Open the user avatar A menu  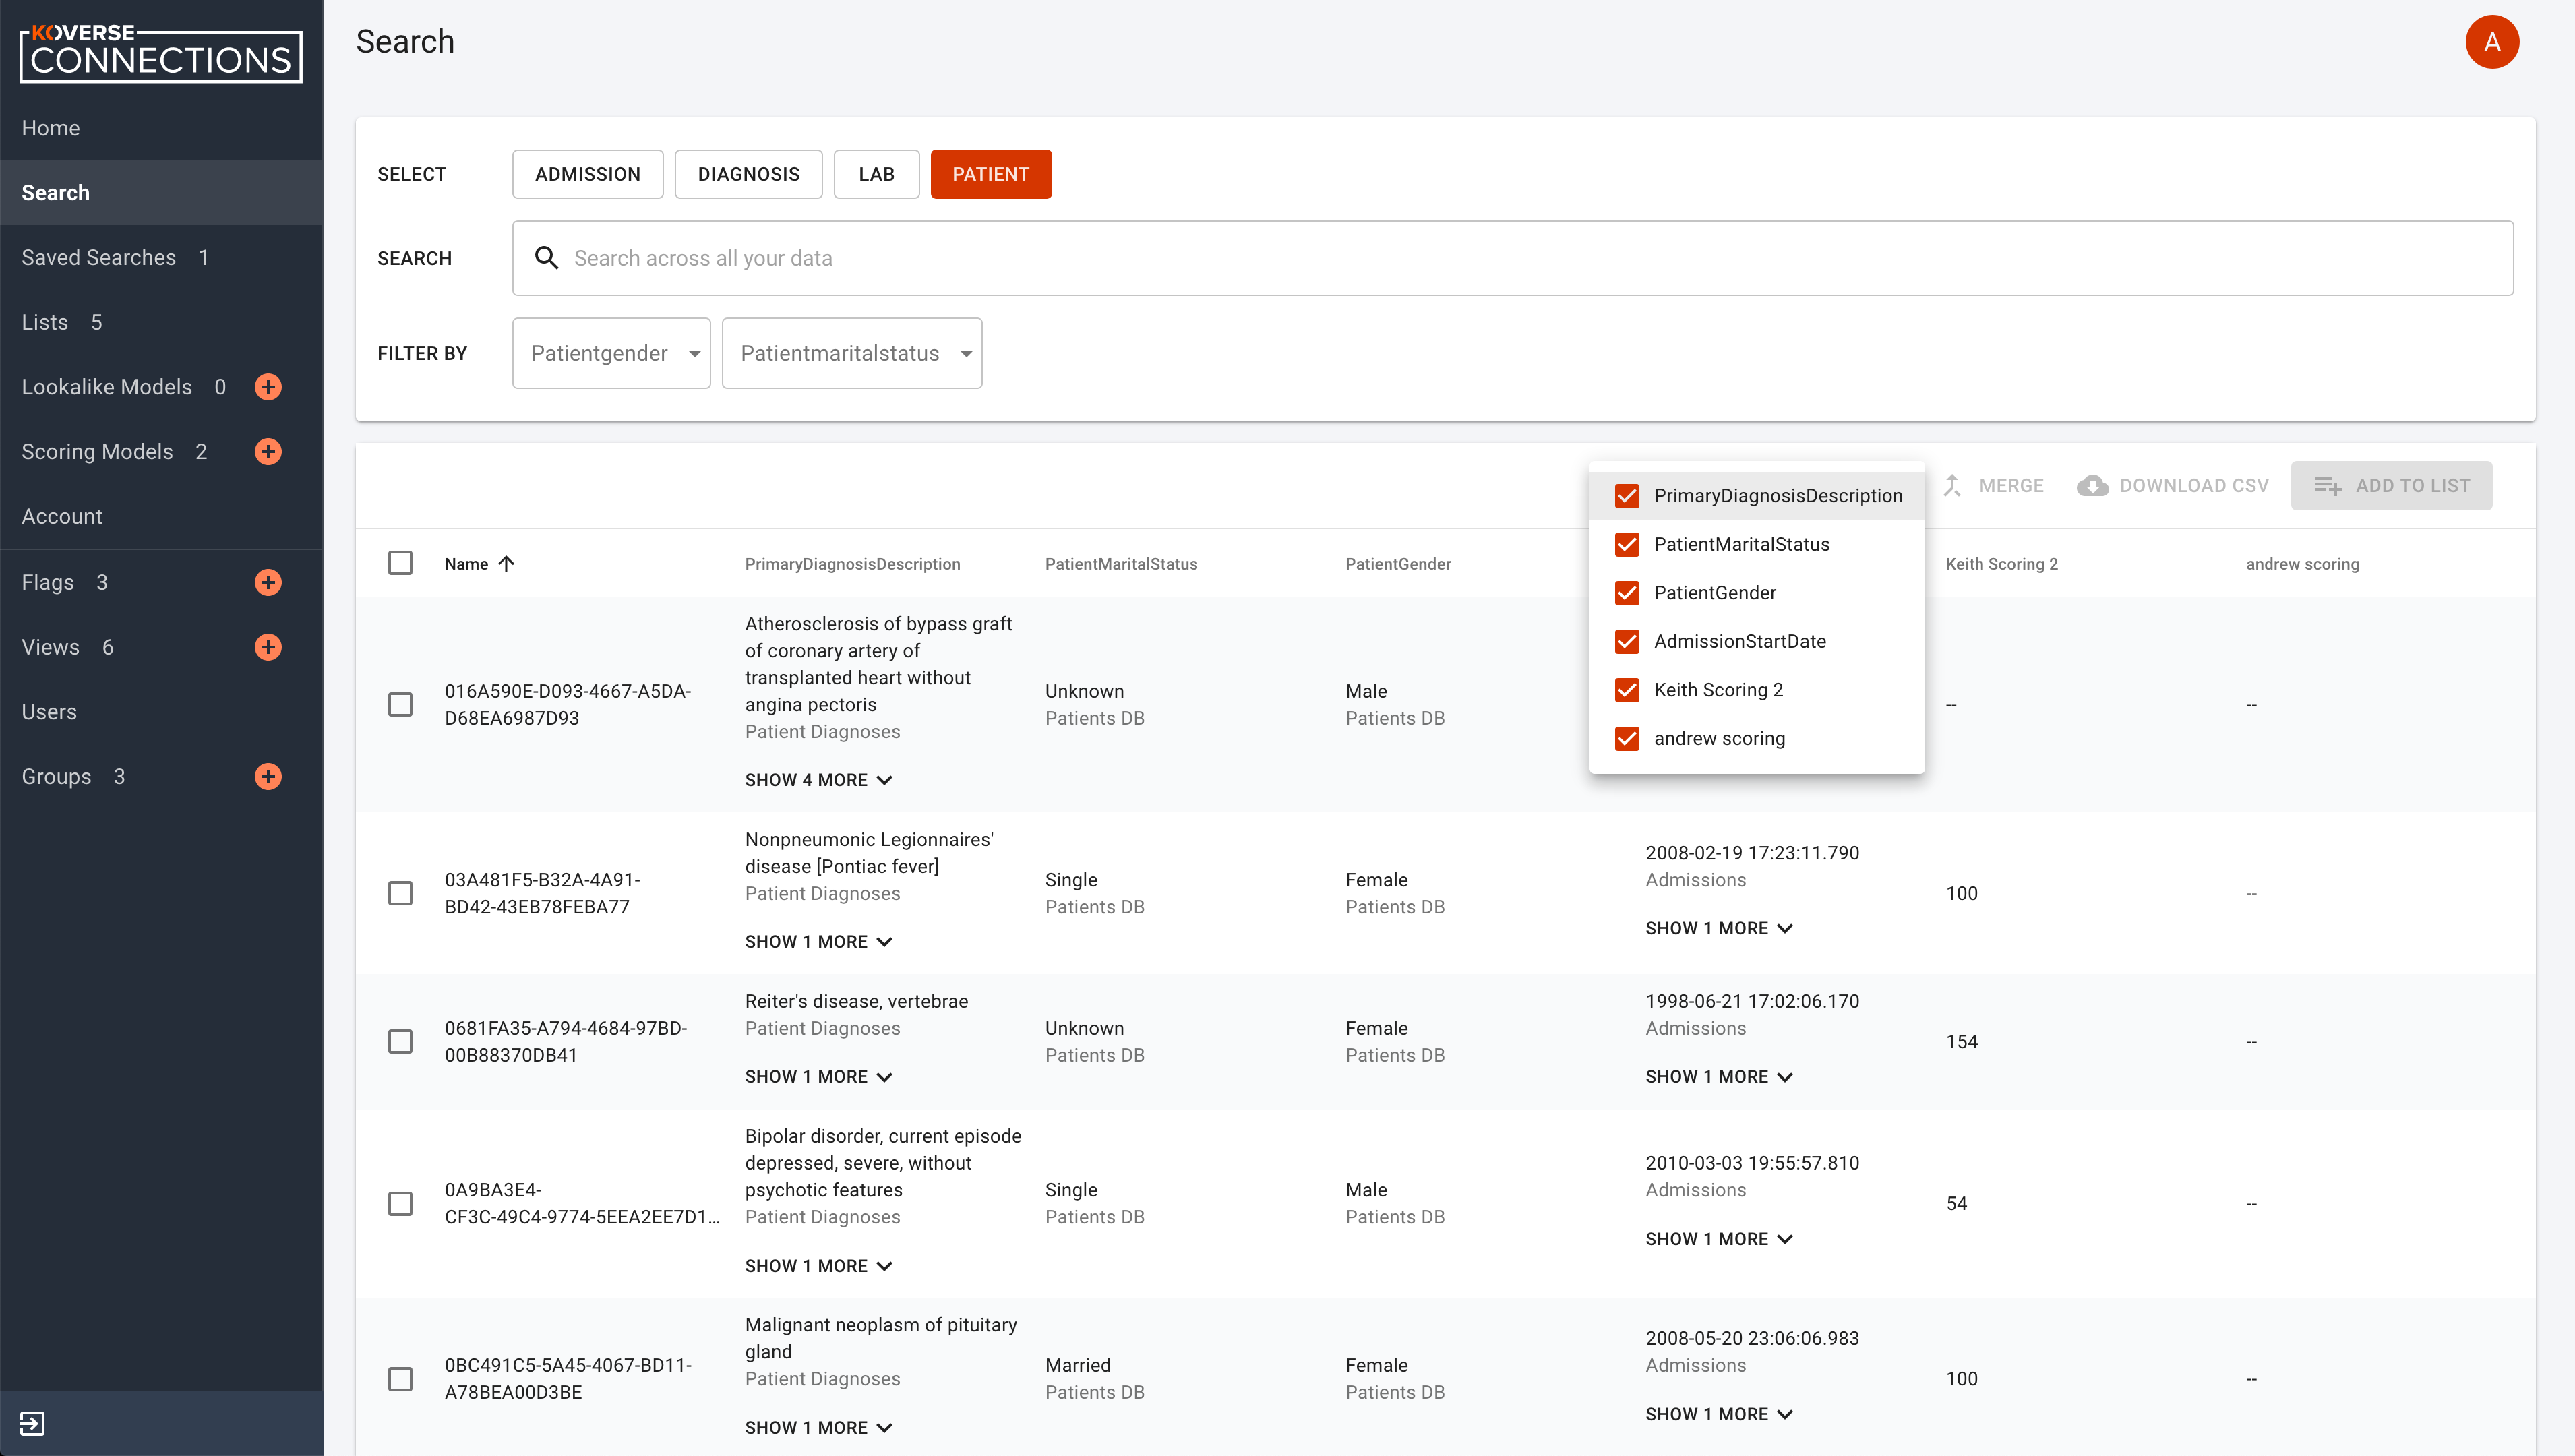click(x=2492, y=42)
